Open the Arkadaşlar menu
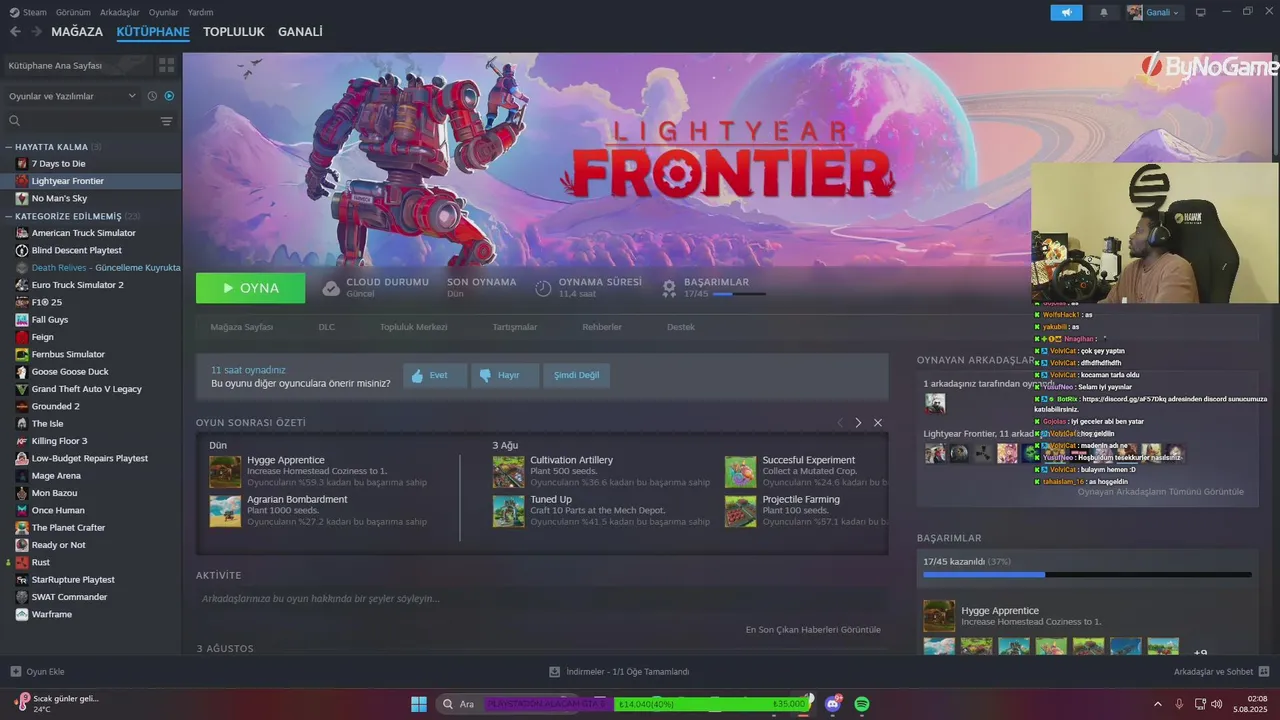1280x720 pixels. [120, 12]
